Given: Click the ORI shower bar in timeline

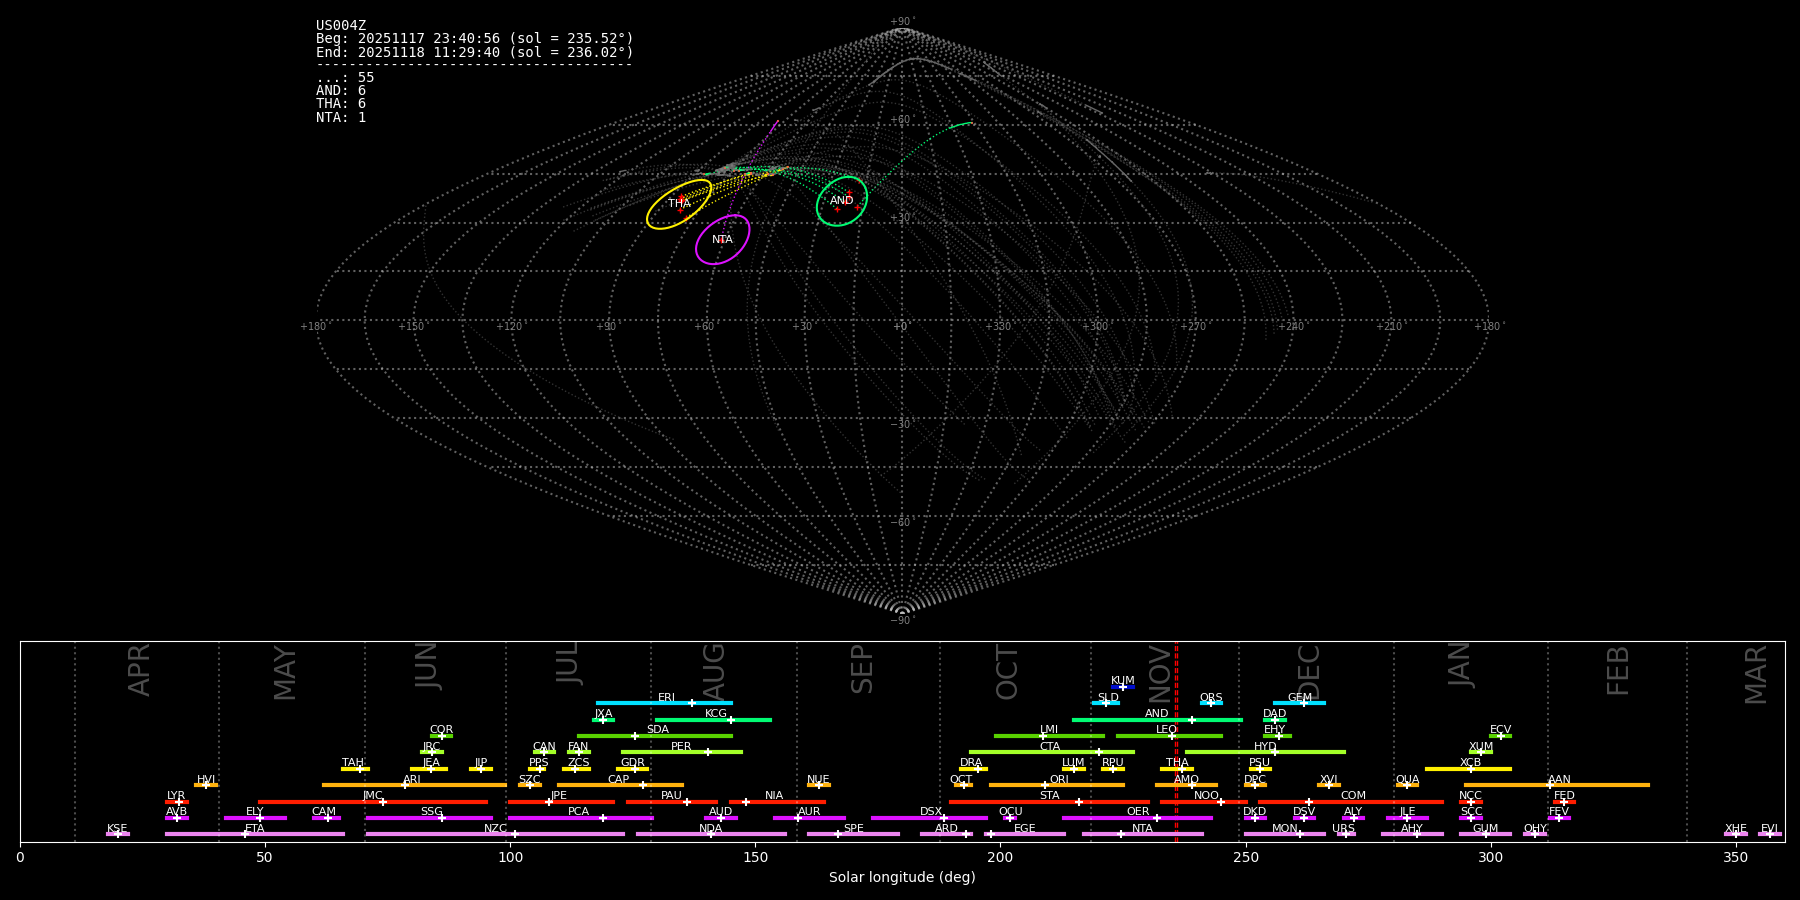Looking at the screenshot, I should coord(1057,785).
